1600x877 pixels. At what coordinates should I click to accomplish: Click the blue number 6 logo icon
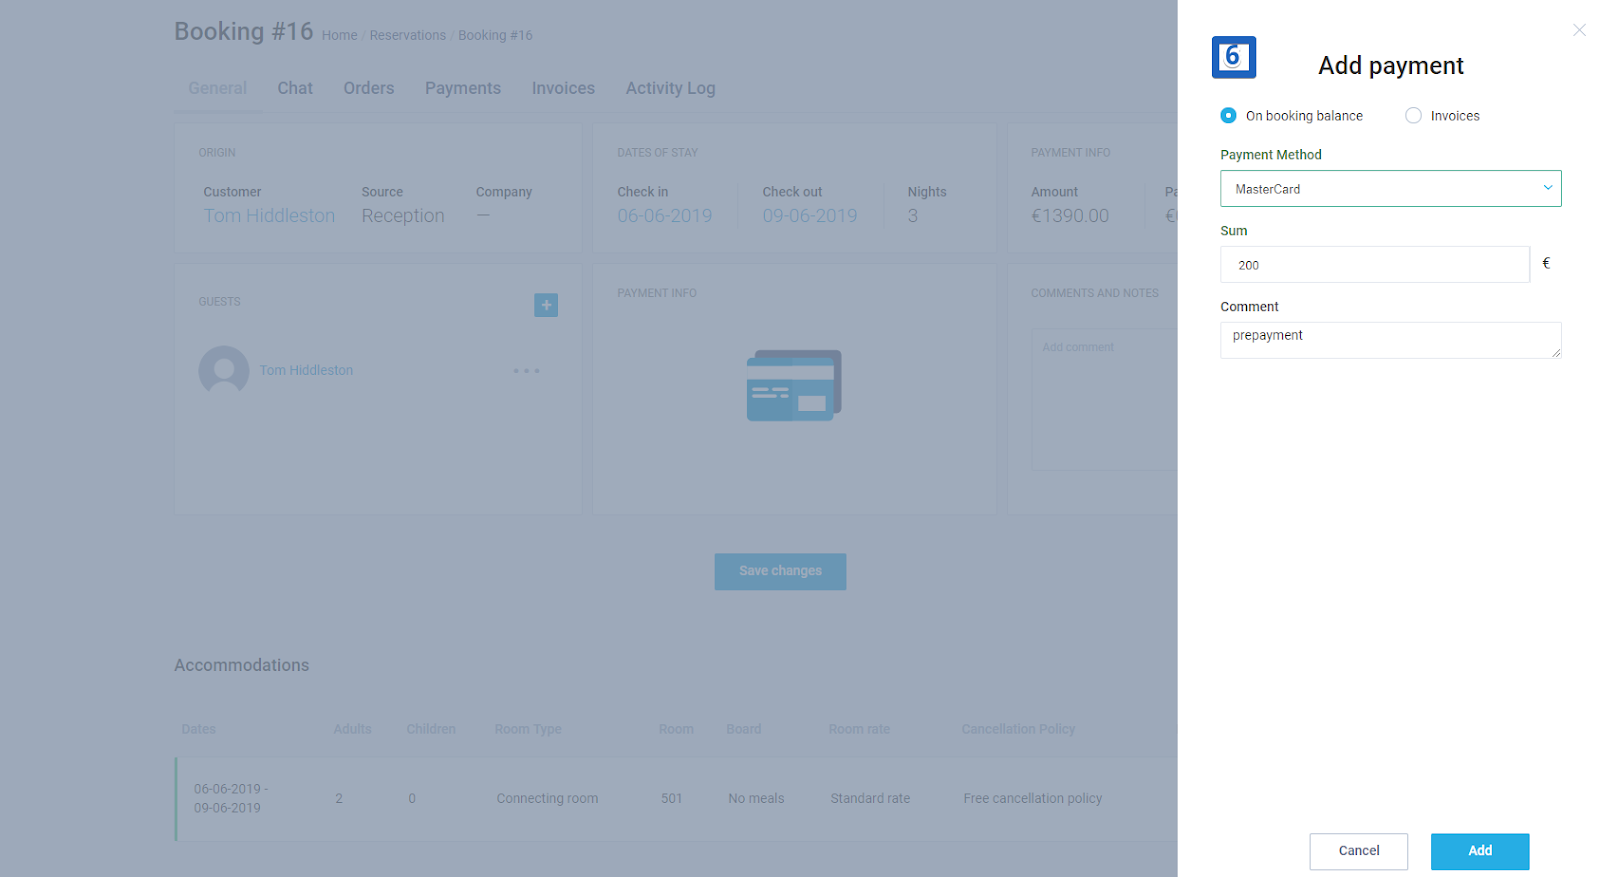1233,58
